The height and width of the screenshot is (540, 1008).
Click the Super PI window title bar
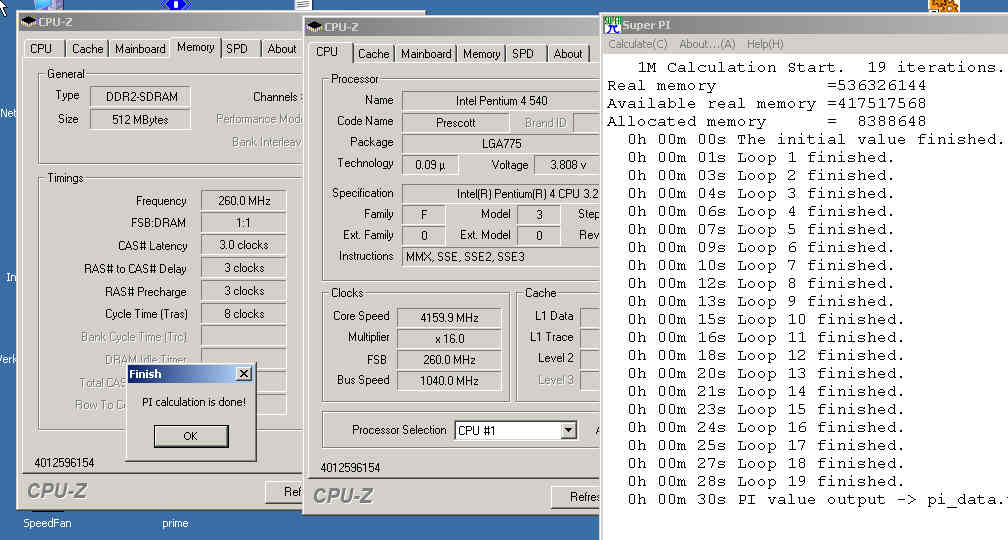[804, 24]
